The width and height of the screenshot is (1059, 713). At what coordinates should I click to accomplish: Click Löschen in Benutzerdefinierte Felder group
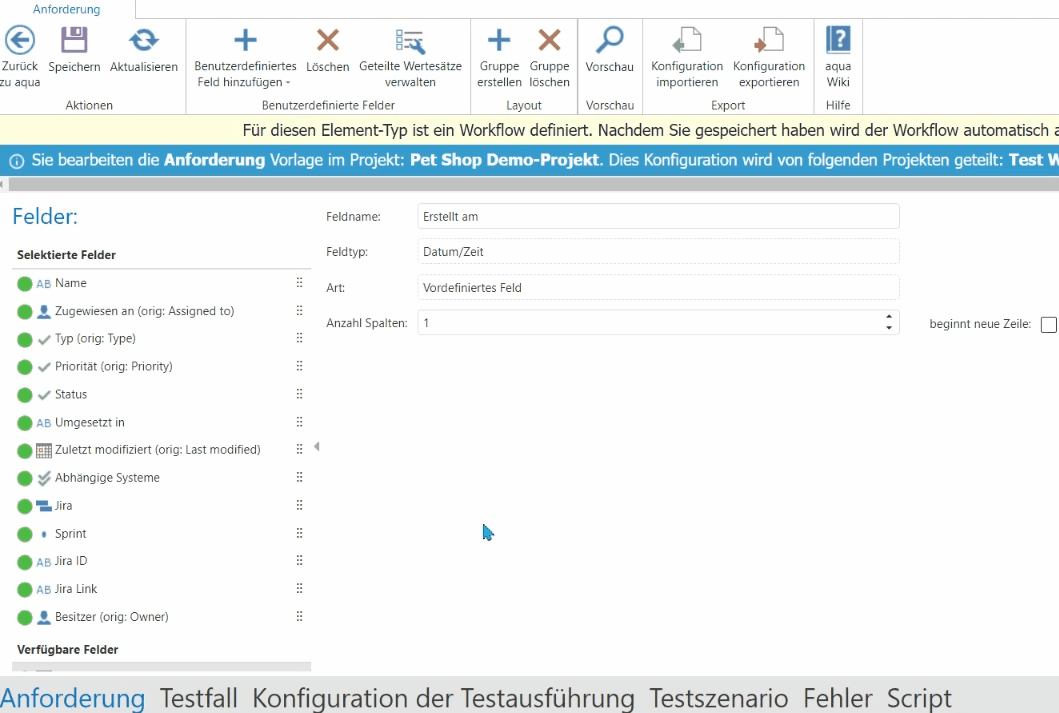click(x=327, y=41)
